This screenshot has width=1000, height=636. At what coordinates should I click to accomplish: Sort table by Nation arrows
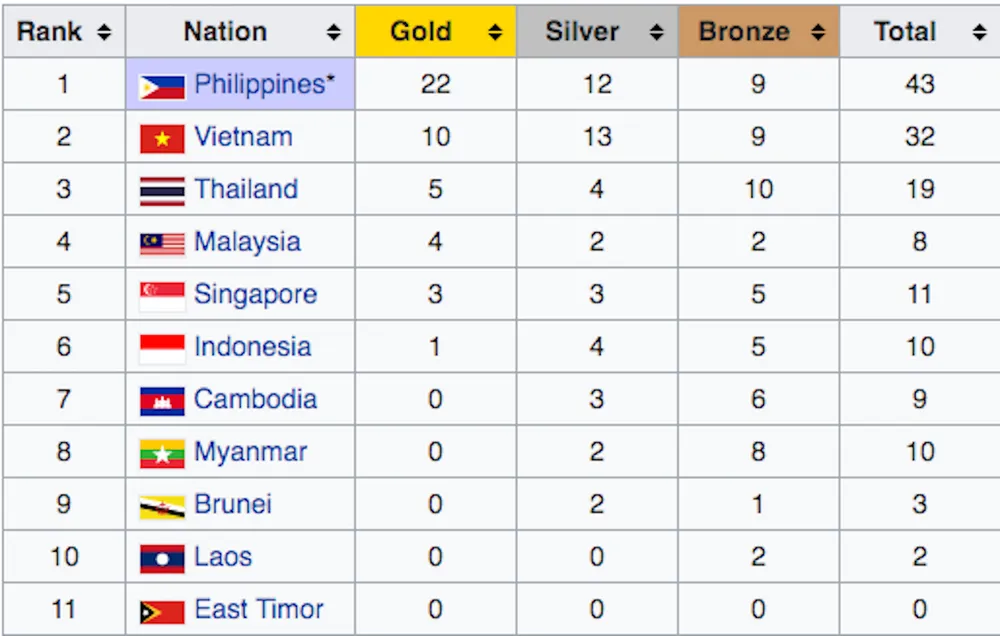pos(334,32)
